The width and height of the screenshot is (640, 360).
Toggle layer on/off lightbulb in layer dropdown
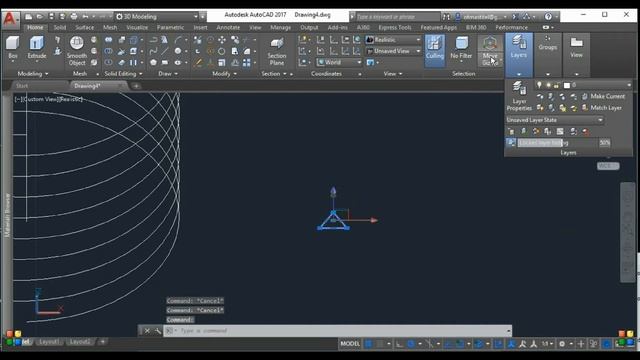(539, 85)
